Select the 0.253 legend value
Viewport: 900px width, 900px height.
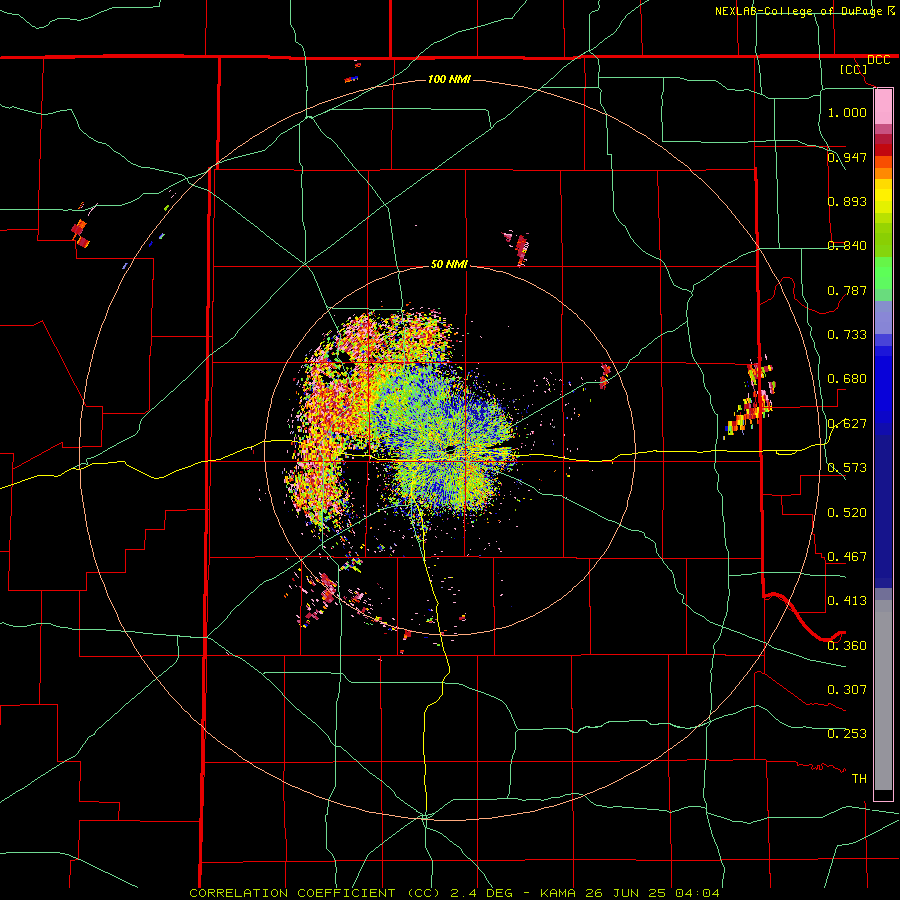point(847,734)
